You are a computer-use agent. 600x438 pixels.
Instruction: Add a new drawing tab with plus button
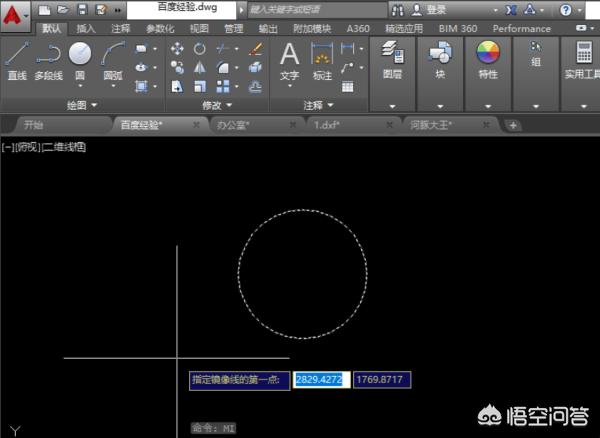[x=512, y=125]
